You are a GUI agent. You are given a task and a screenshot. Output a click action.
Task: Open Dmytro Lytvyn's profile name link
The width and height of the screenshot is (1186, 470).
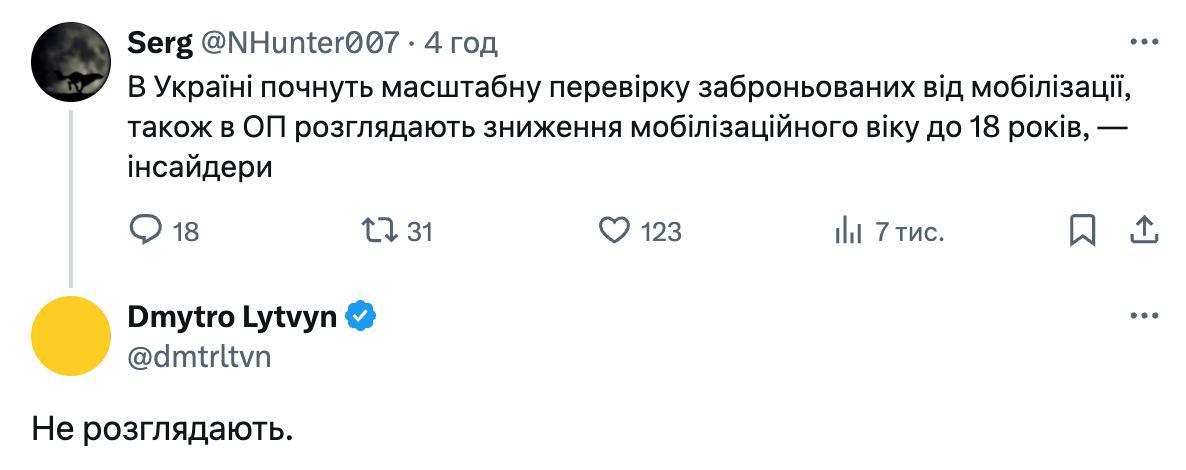click(x=232, y=317)
